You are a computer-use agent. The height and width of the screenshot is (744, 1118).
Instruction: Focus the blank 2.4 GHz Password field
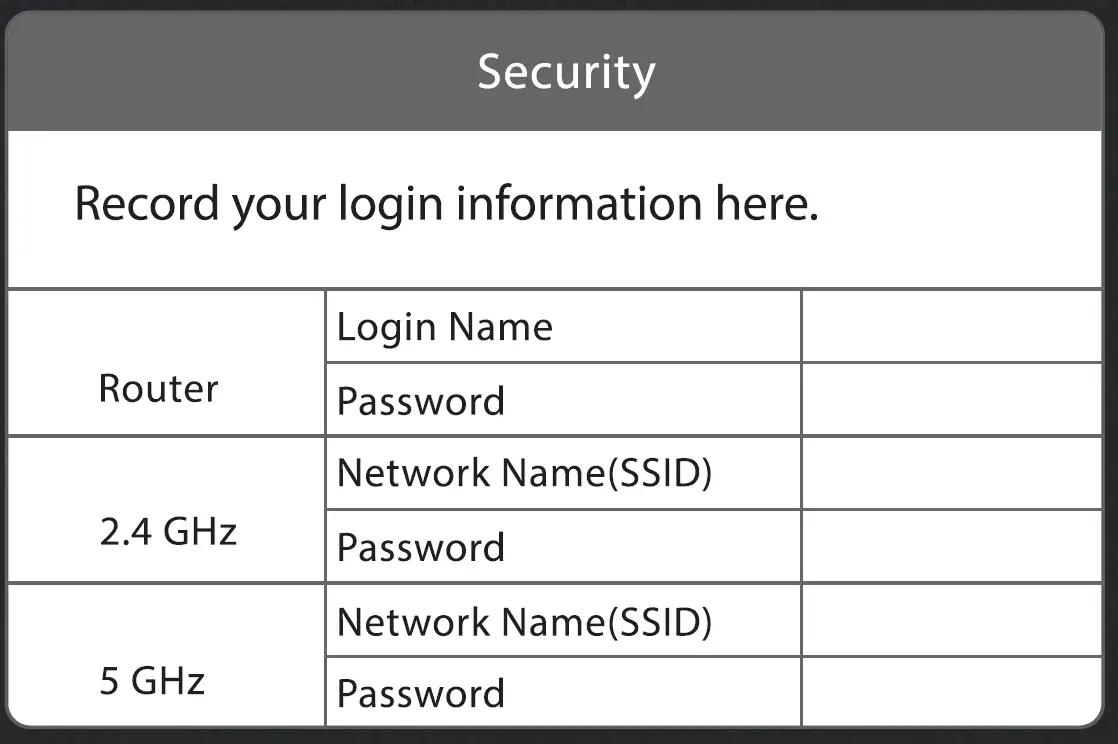click(951, 546)
